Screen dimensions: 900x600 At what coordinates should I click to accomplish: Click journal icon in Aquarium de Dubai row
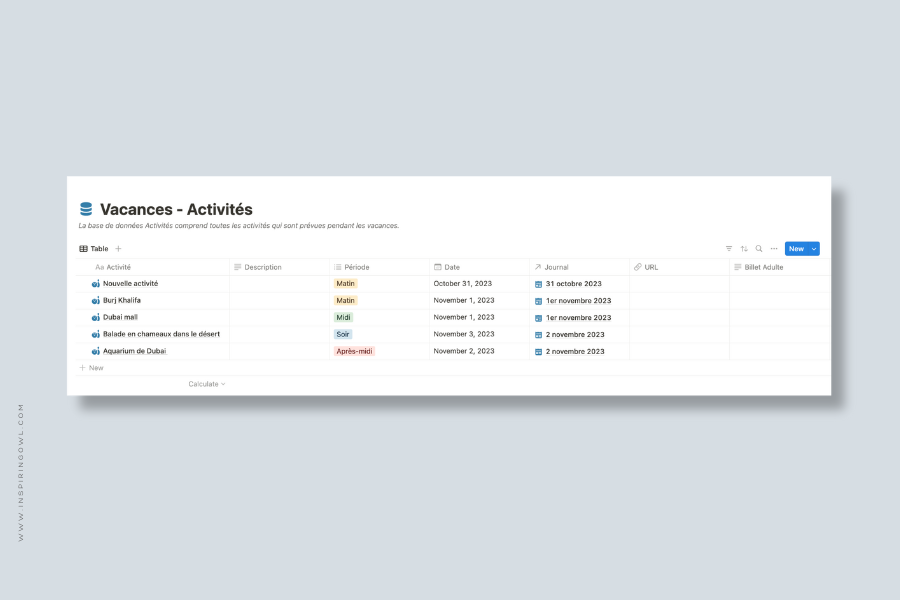coord(538,351)
